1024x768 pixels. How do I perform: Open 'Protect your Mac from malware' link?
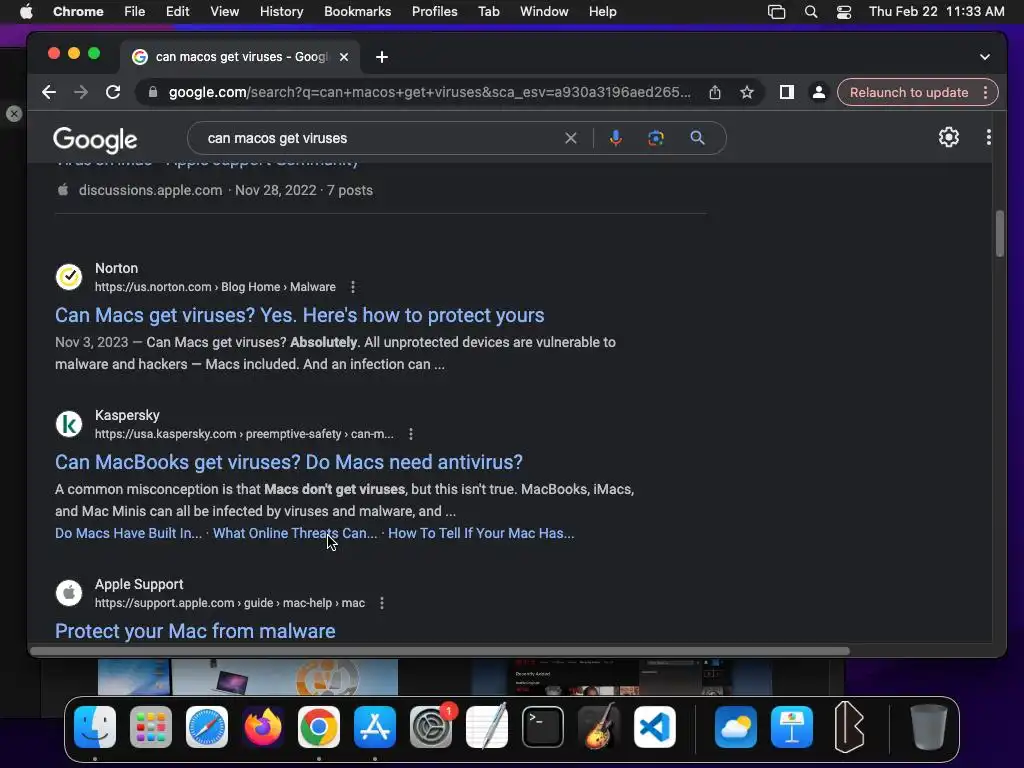[195, 631]
